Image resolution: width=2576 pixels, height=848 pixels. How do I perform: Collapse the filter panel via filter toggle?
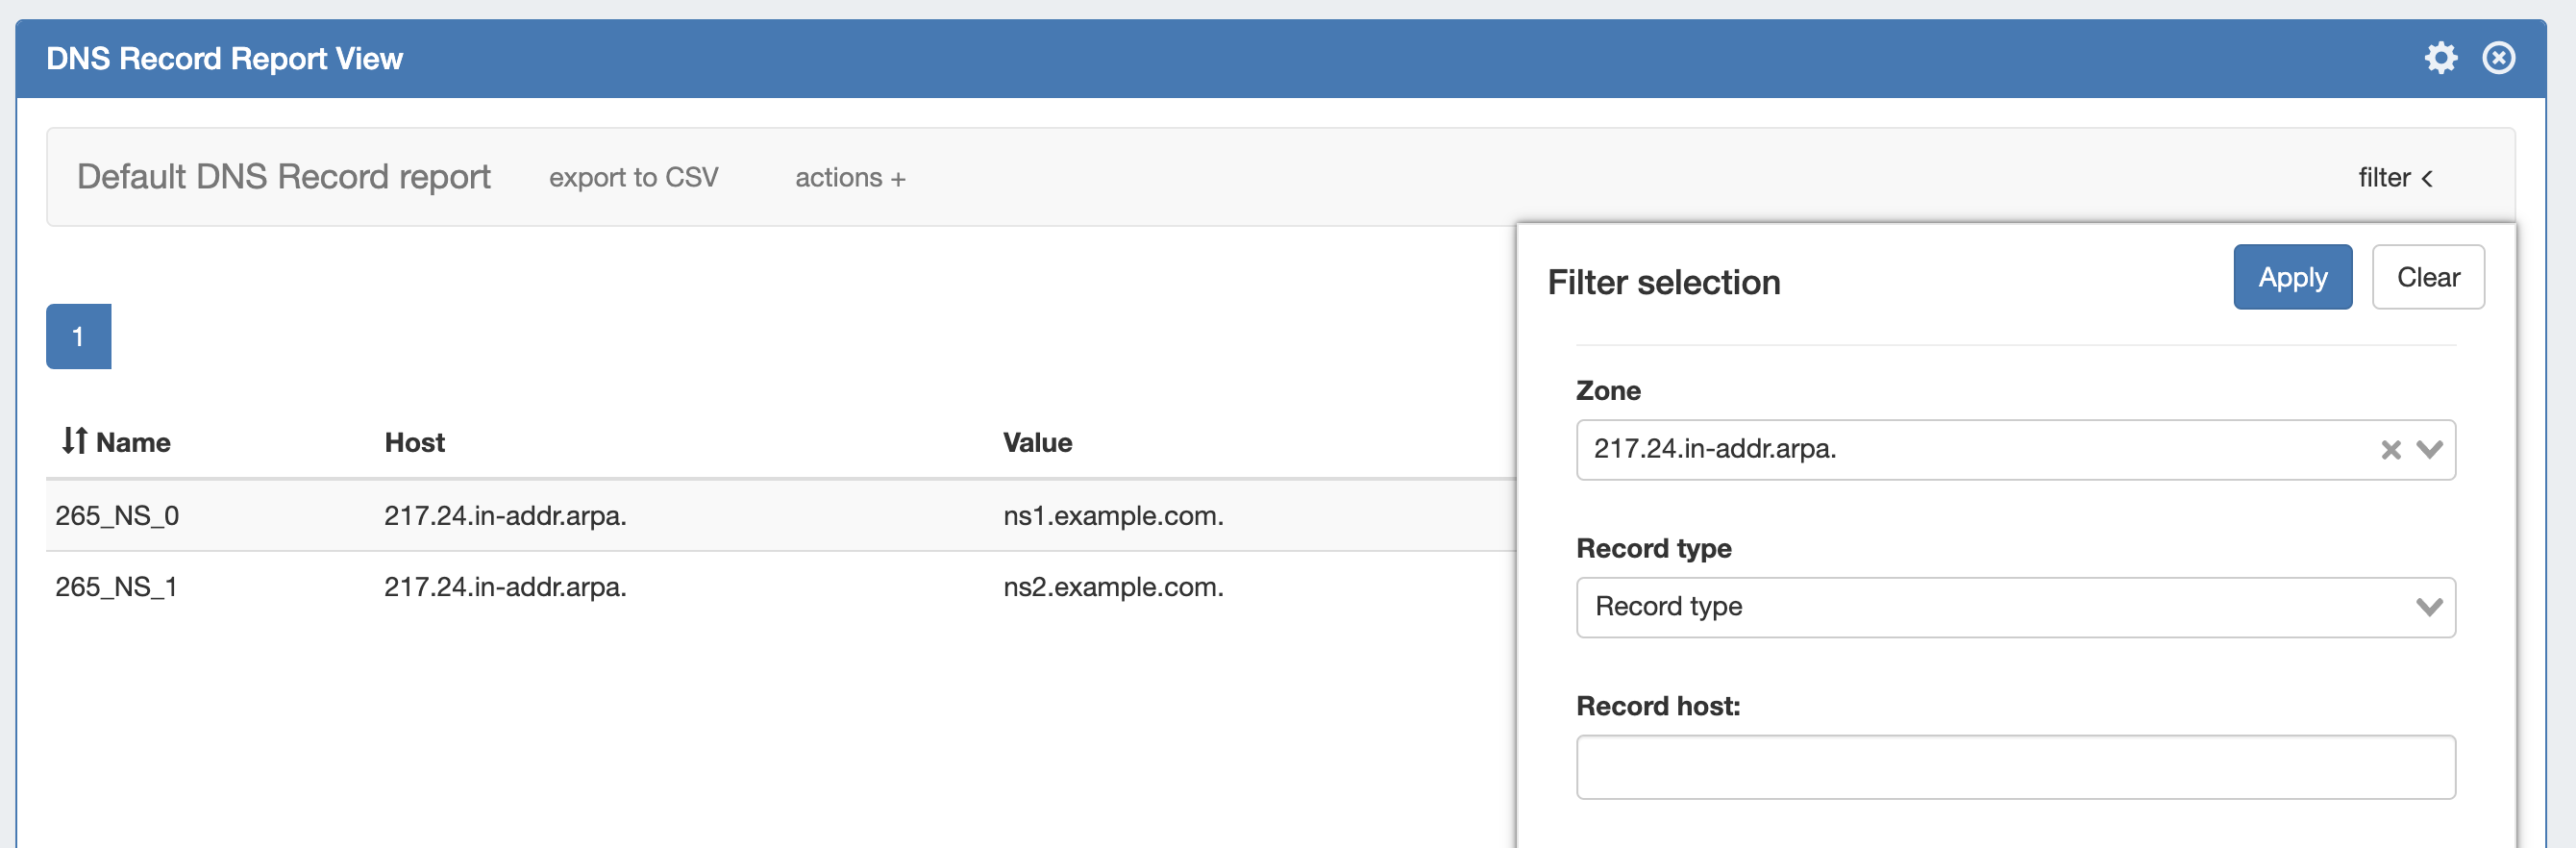2395,178
